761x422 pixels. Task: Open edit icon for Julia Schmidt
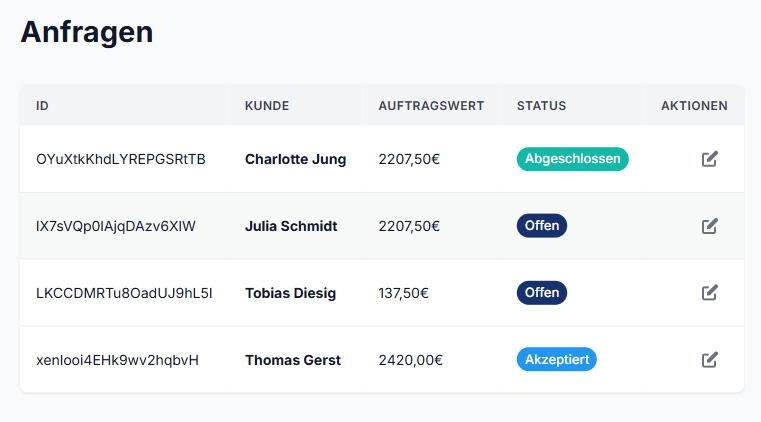[710, 226]
